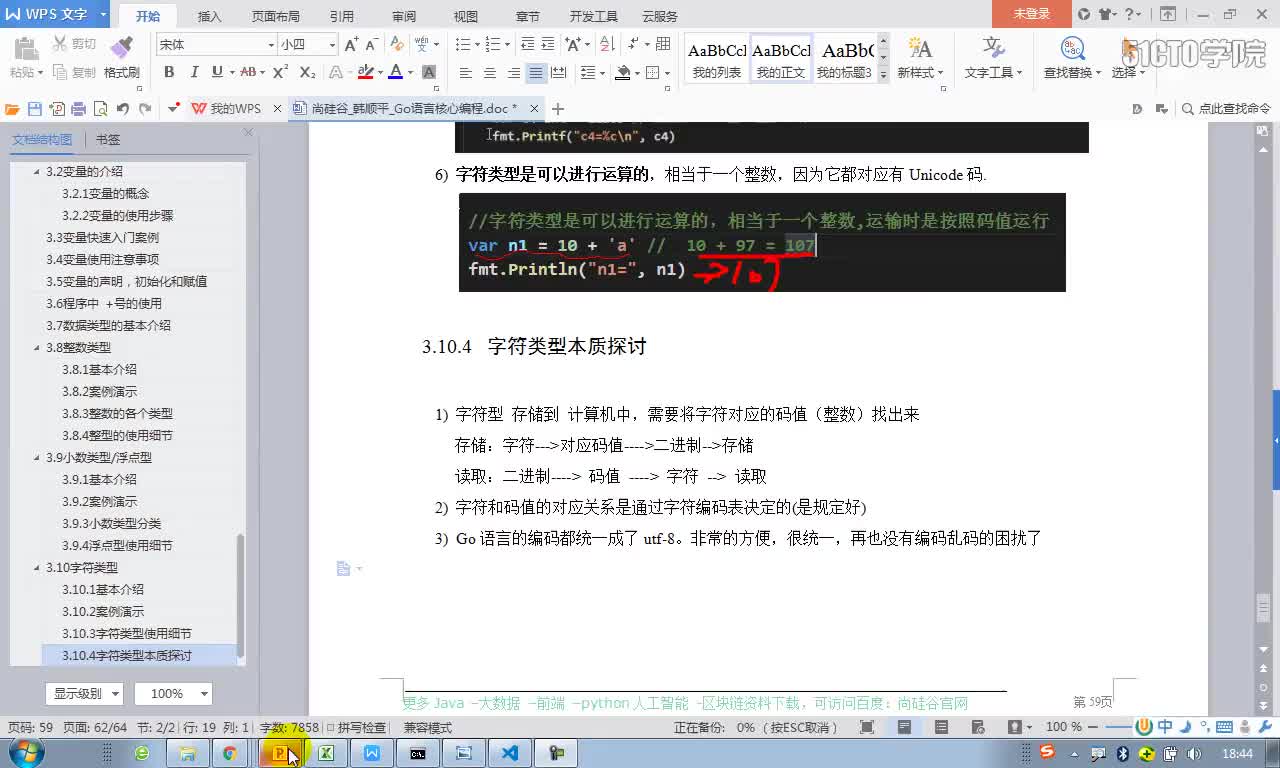The height and width of the screenshot is (768, 1280).
Task: Collapse the 3.8整数类型 outline node
Action: tap(37, 347)
